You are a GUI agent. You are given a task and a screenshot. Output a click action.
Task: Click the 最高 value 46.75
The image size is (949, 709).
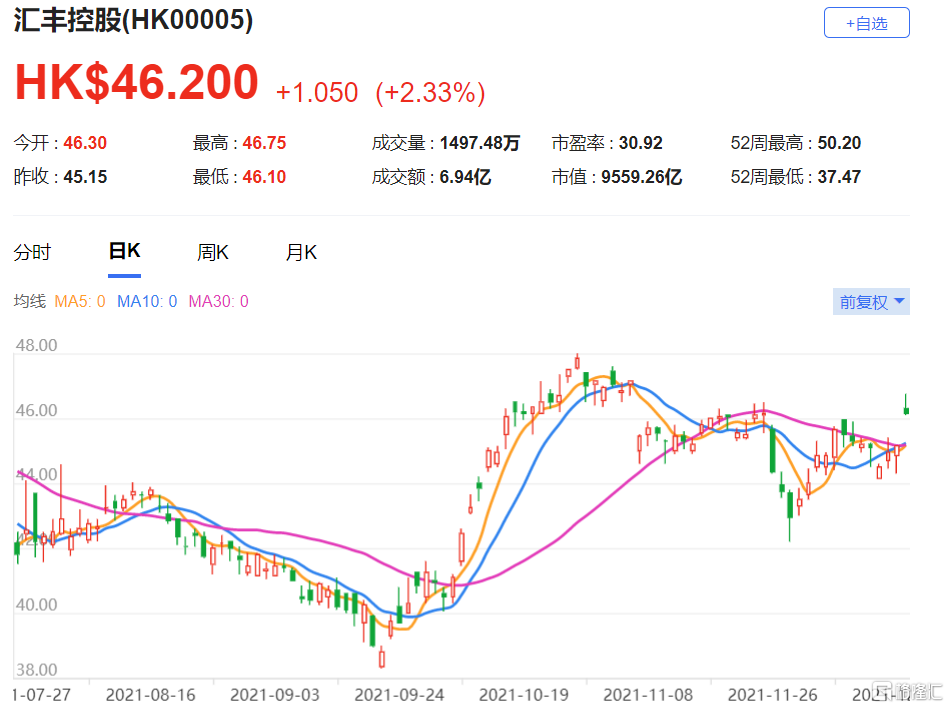[264, 143]
